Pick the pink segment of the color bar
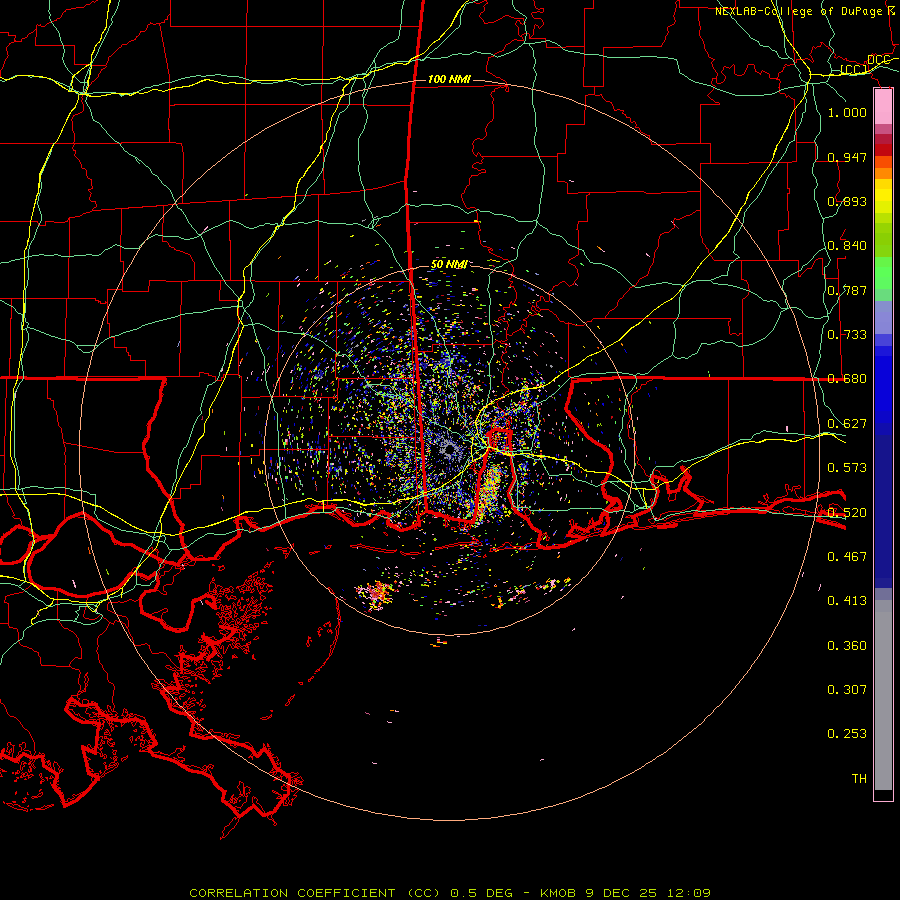The height and width of the screenshot is (900, 900). (883, 107)
